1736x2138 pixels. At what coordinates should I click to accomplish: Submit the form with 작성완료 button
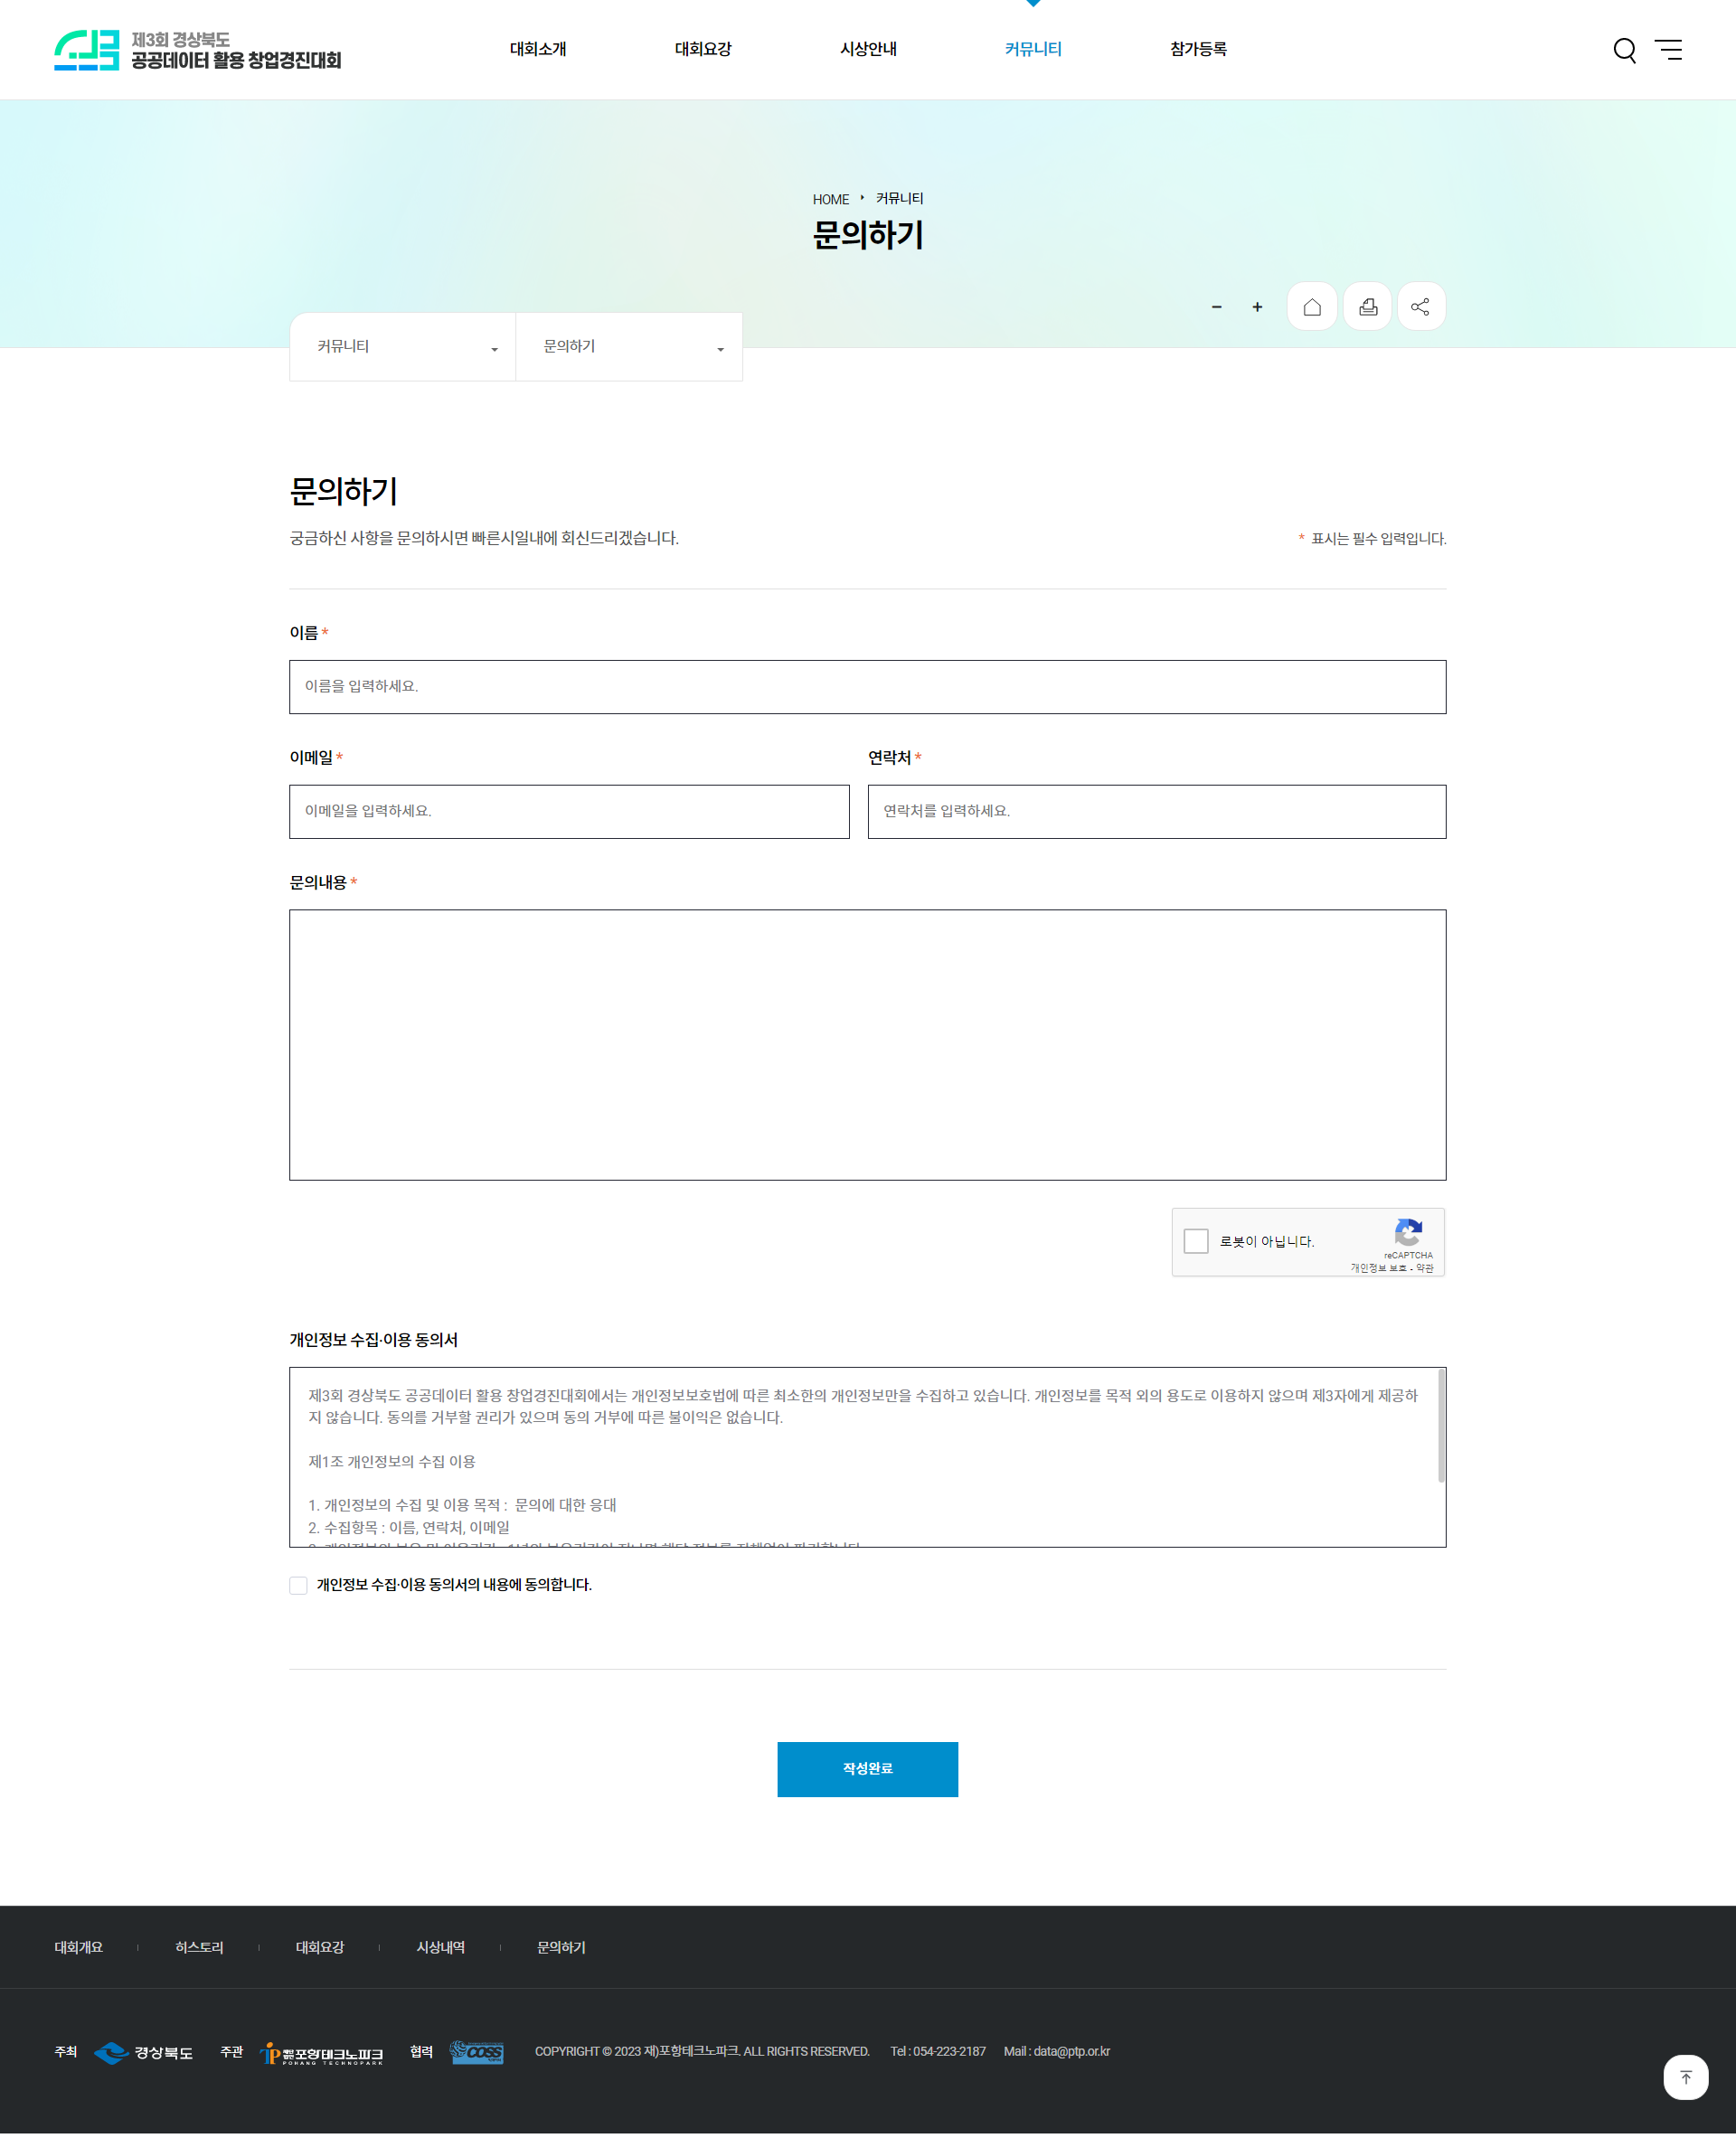[x=868, y=1769]
